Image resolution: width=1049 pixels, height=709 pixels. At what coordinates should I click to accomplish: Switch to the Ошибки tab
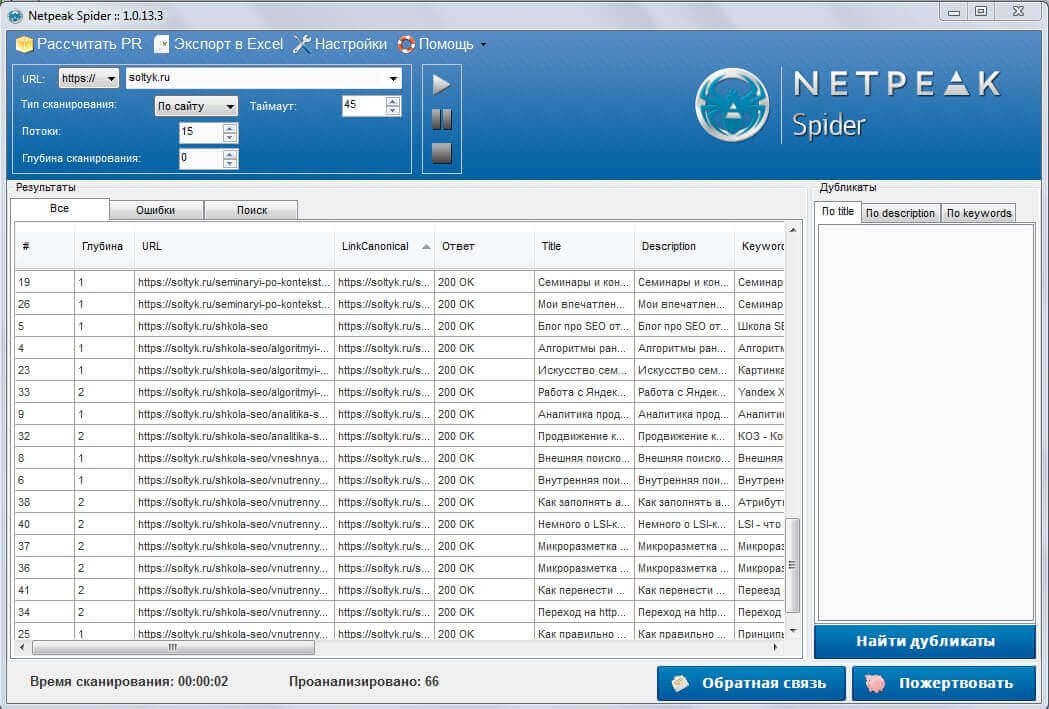[x=156, y=210]
